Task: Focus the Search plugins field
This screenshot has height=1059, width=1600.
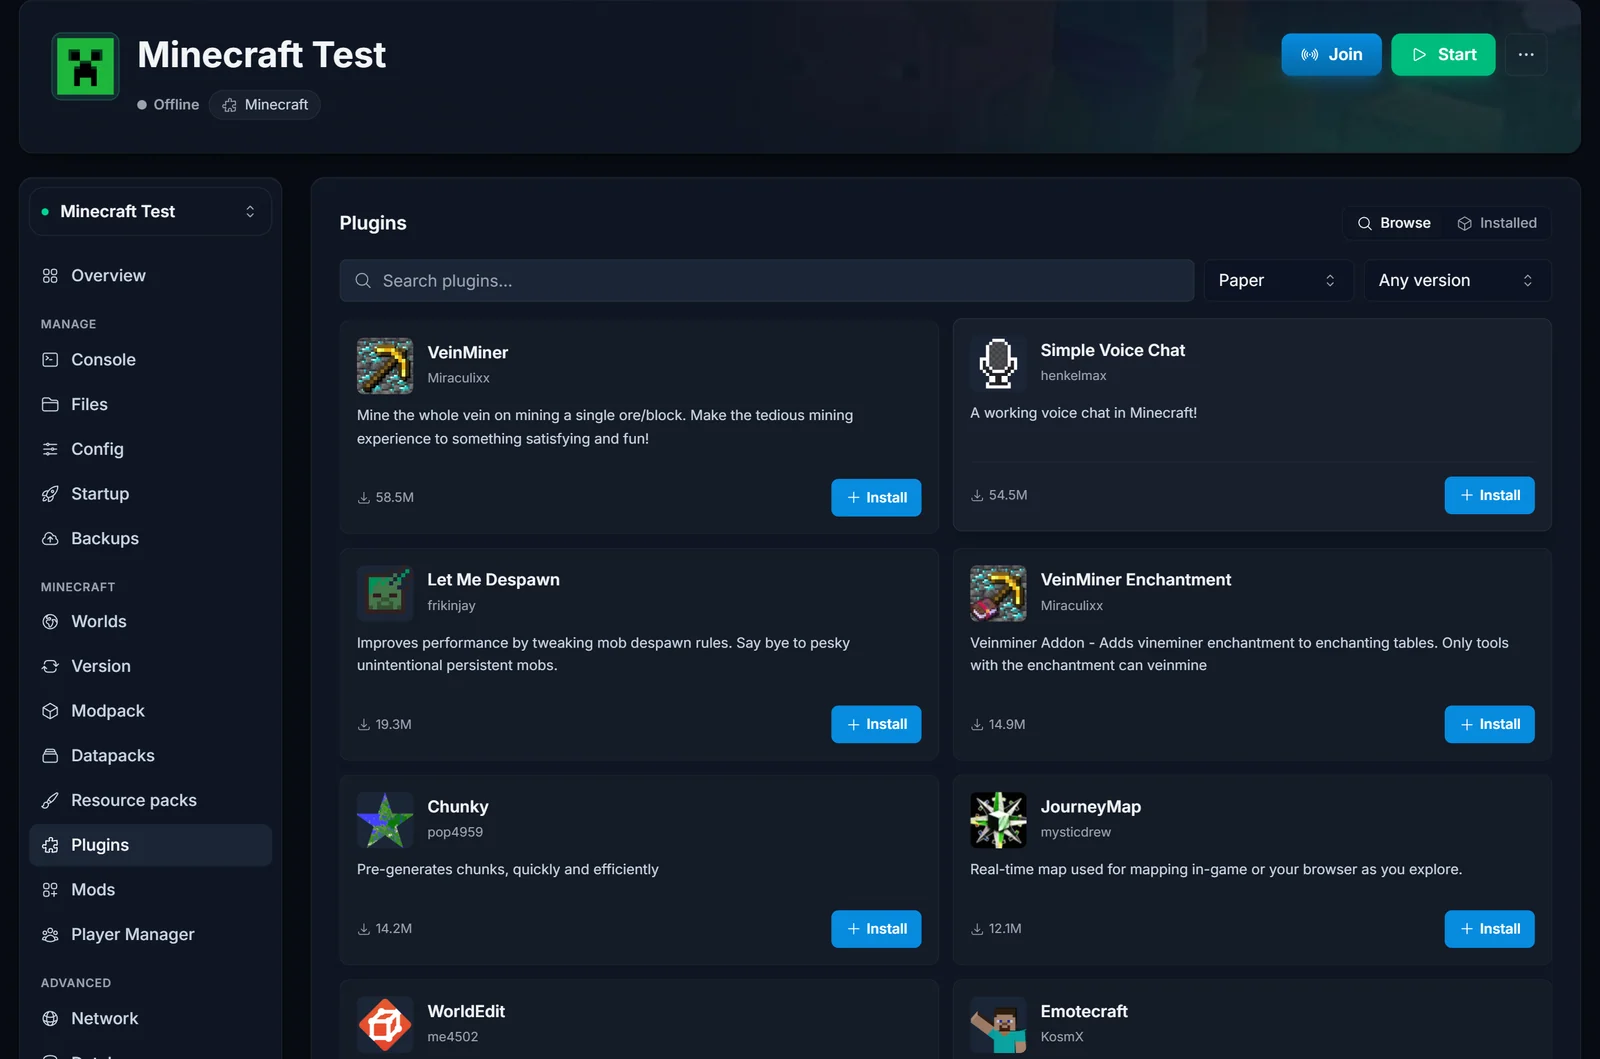Action: [767, 281]
